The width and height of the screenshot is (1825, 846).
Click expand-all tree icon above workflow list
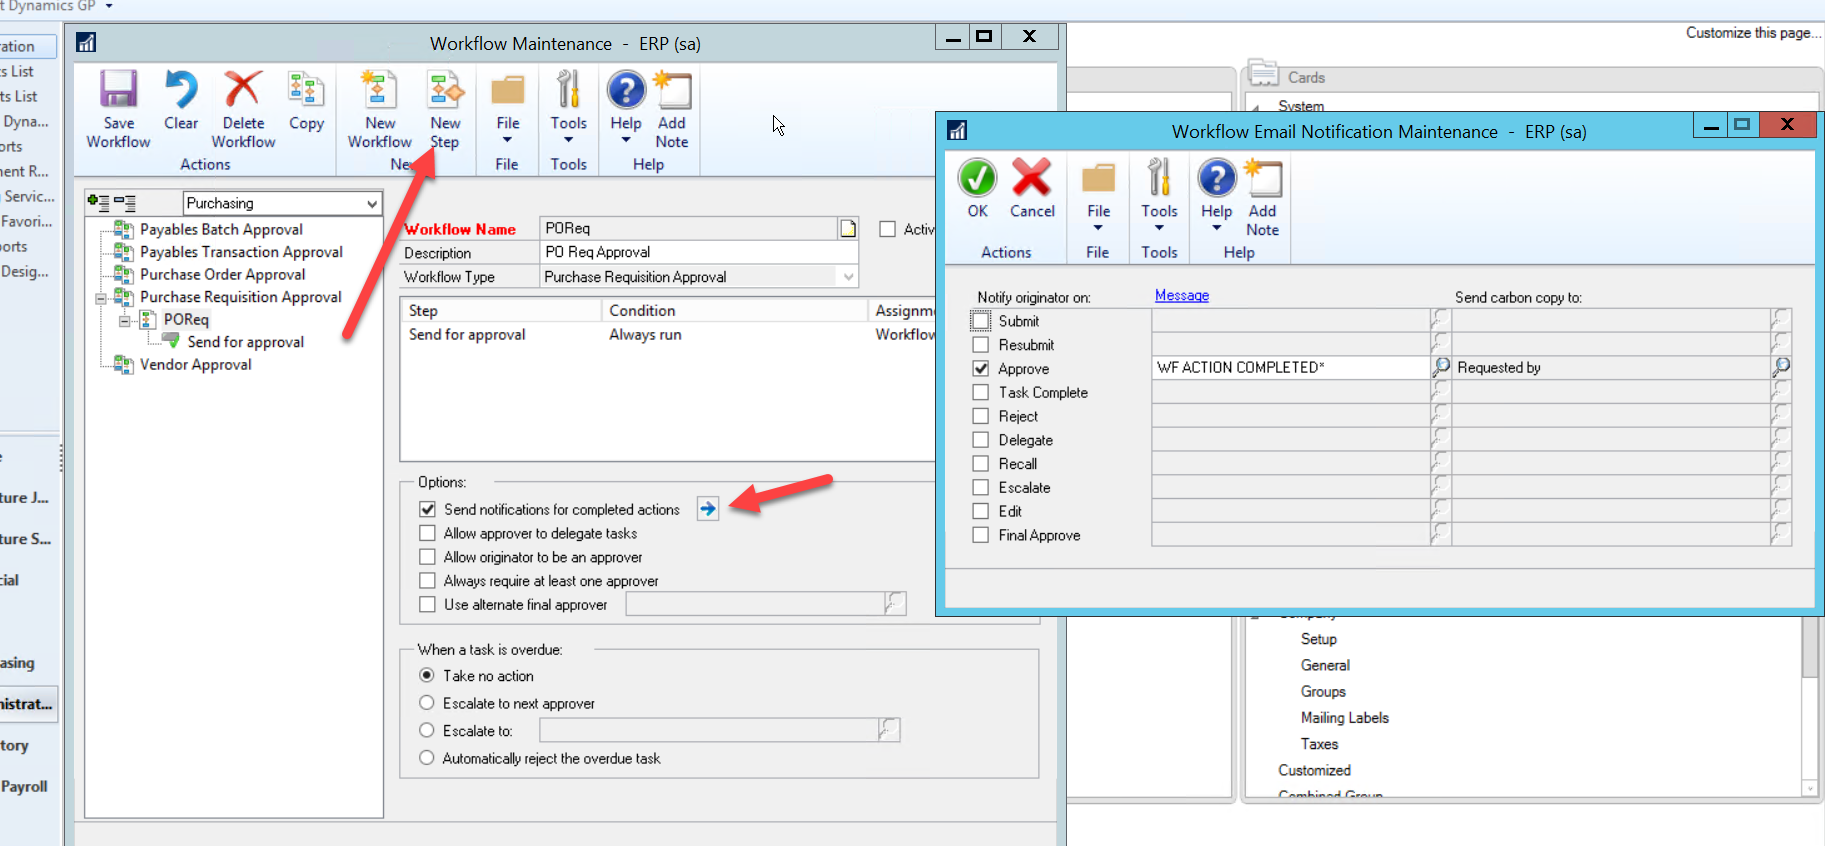tap(98, 203)
